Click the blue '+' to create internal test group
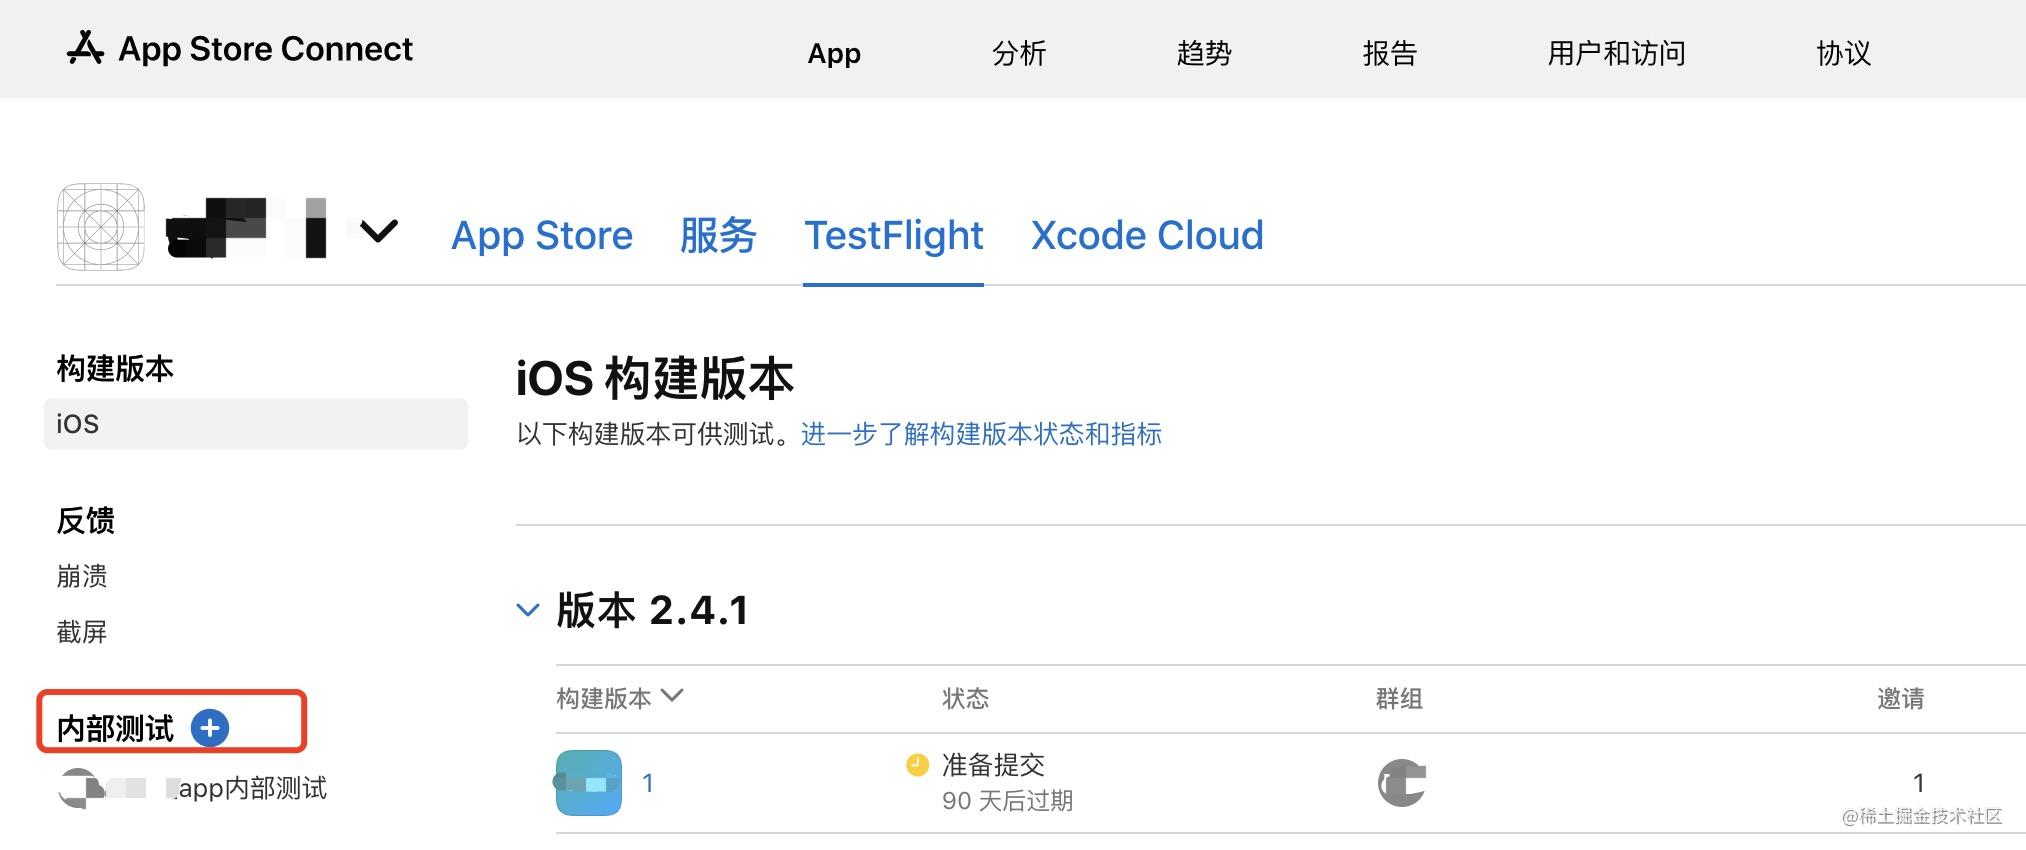 click(210, 729)
